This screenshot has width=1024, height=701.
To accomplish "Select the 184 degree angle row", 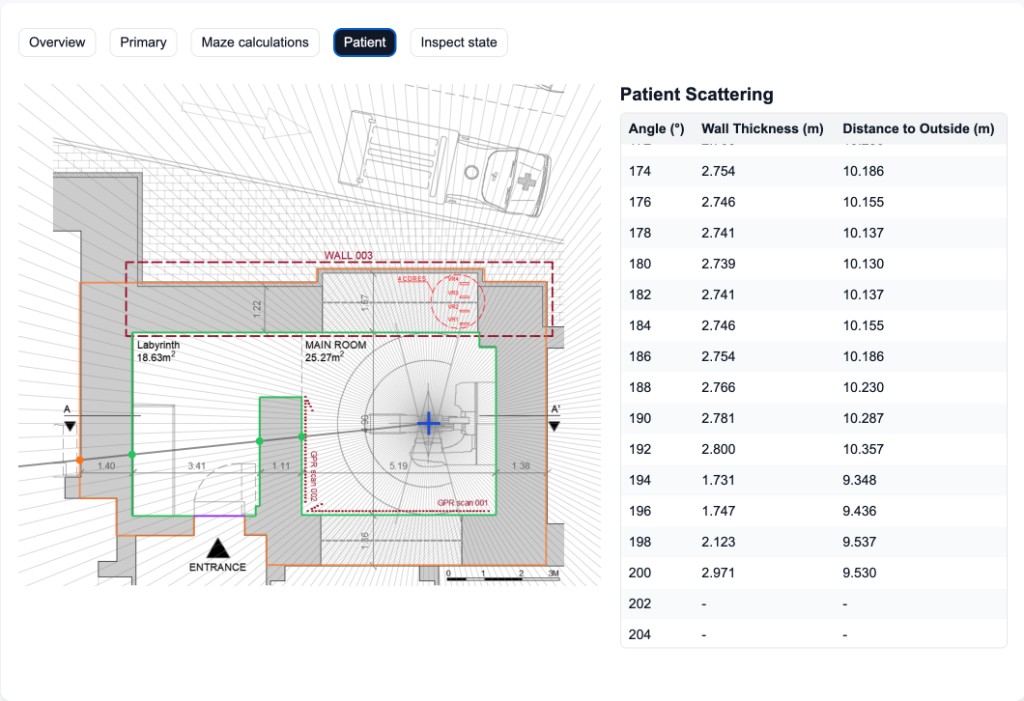I will (x=814, y=325).
